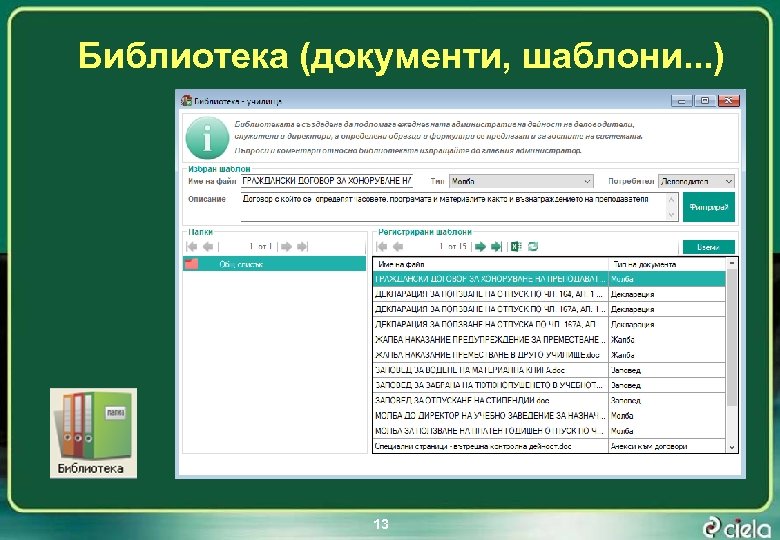Select row МОЛБА ЗА ПОЛЗВАНЕ НА ПЛАТЕН ГОДИШЕН ОТПУСК
Screen dimensions: 780x540
tap(549, 431)
